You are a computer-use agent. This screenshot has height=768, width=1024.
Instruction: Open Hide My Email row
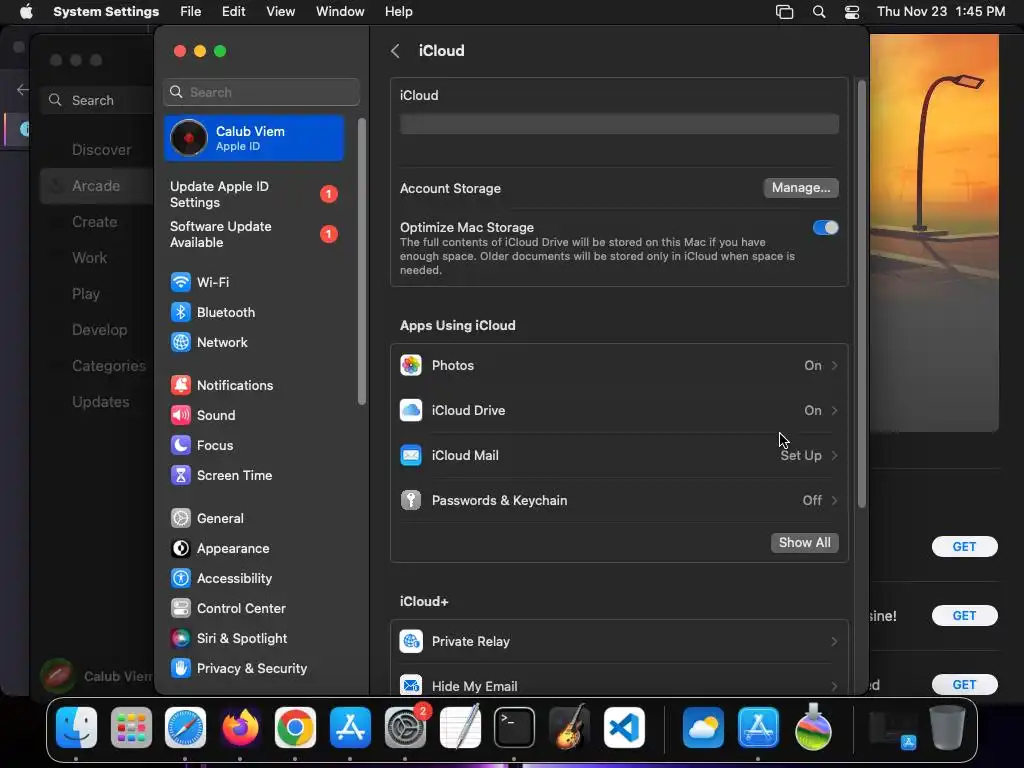coord(619,686)
